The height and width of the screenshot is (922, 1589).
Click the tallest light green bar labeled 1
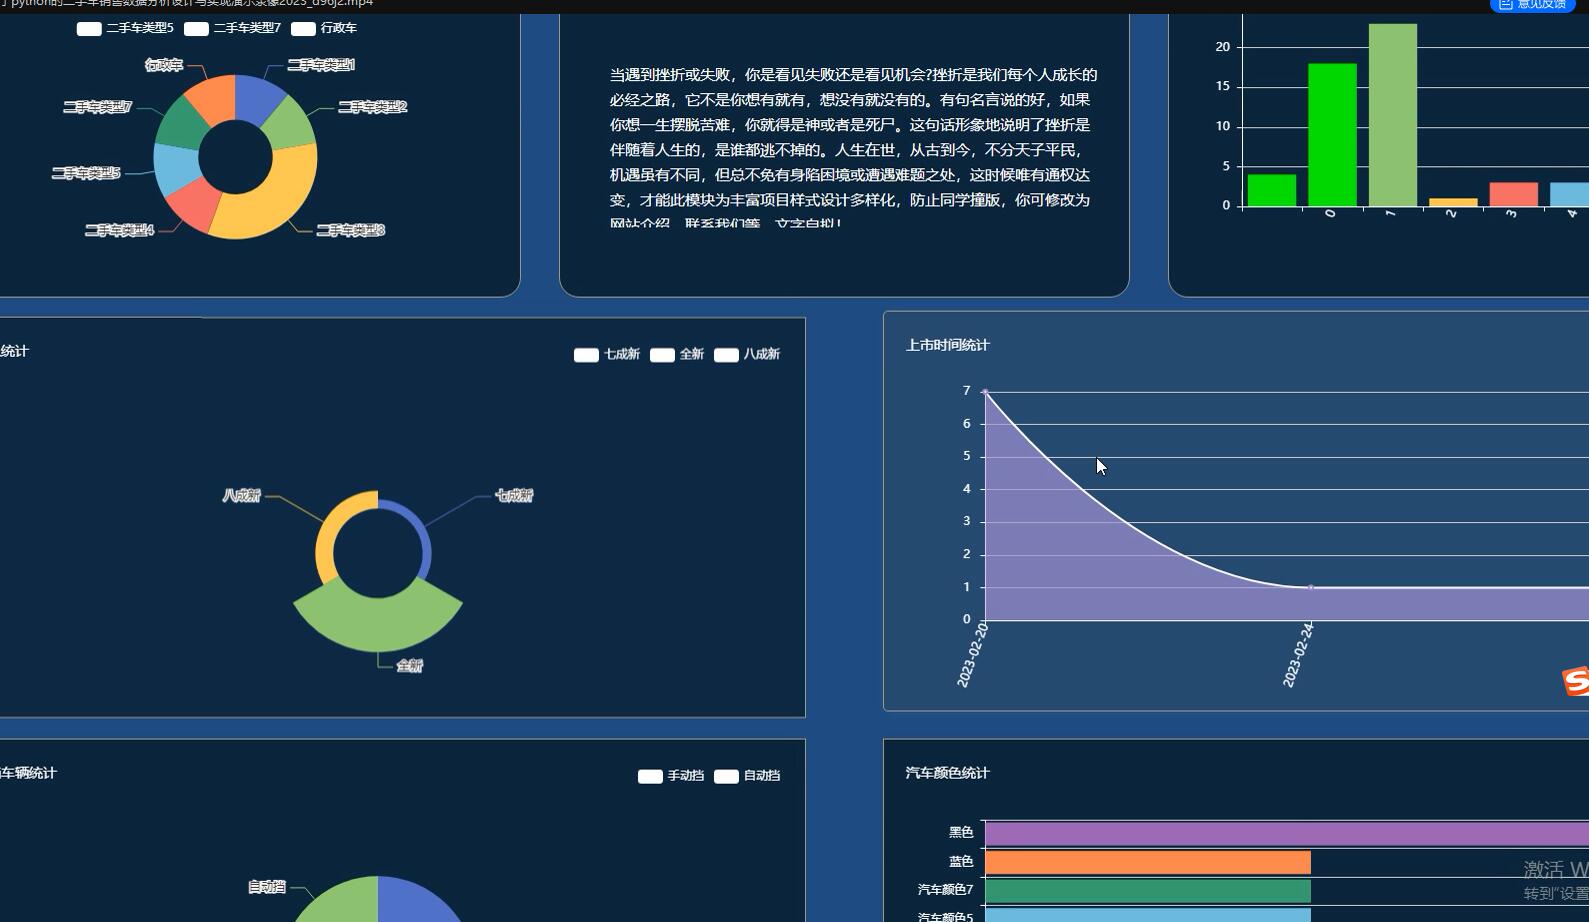click(x=1393, y=115)
